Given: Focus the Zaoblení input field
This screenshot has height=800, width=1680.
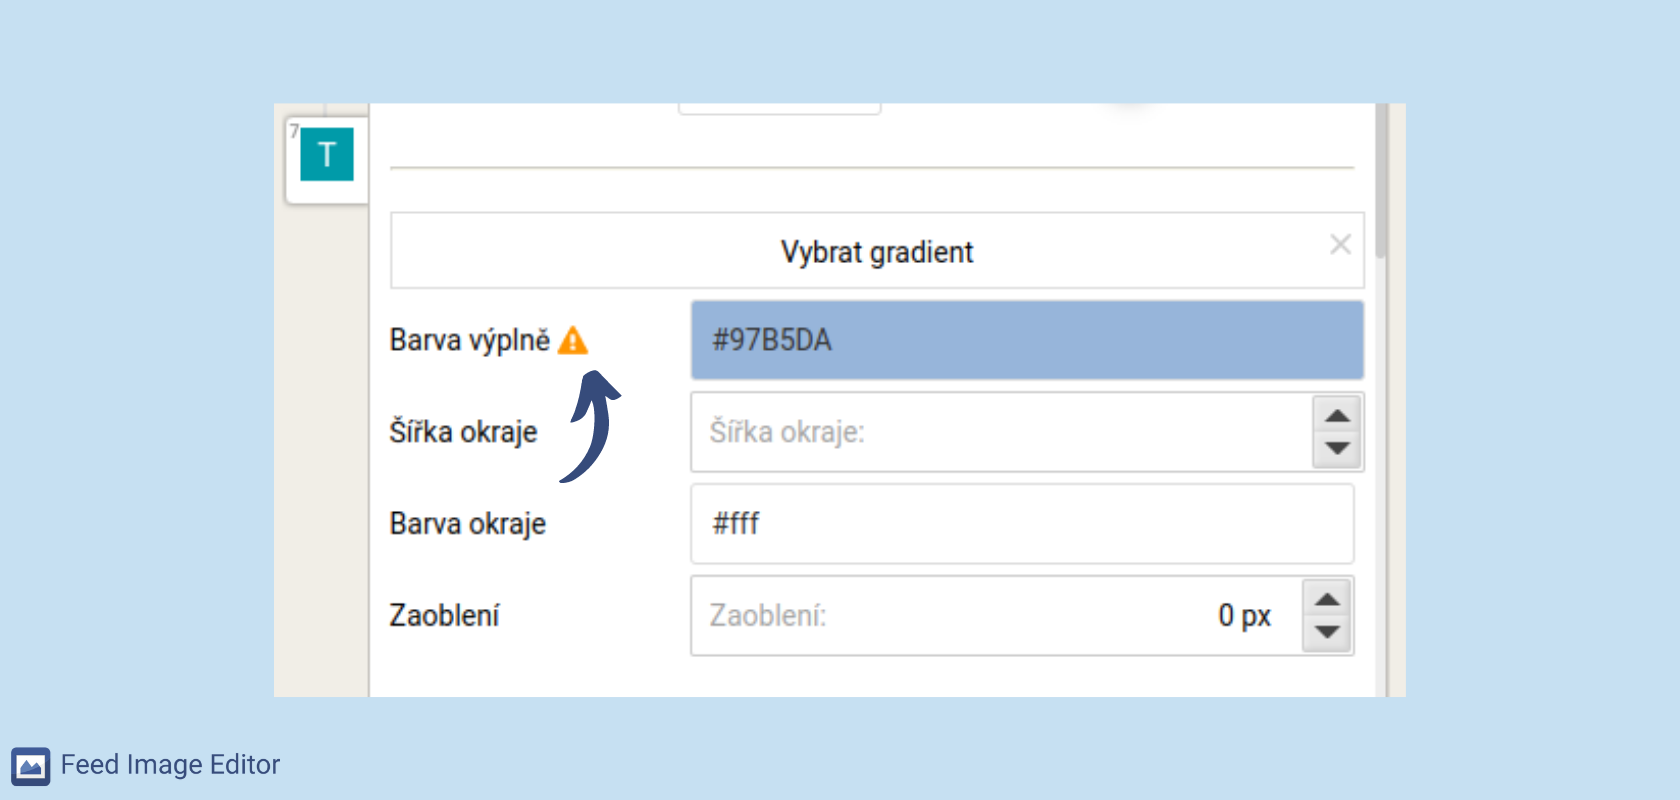Looking at the screenshot, I should [x=996, y=616].
